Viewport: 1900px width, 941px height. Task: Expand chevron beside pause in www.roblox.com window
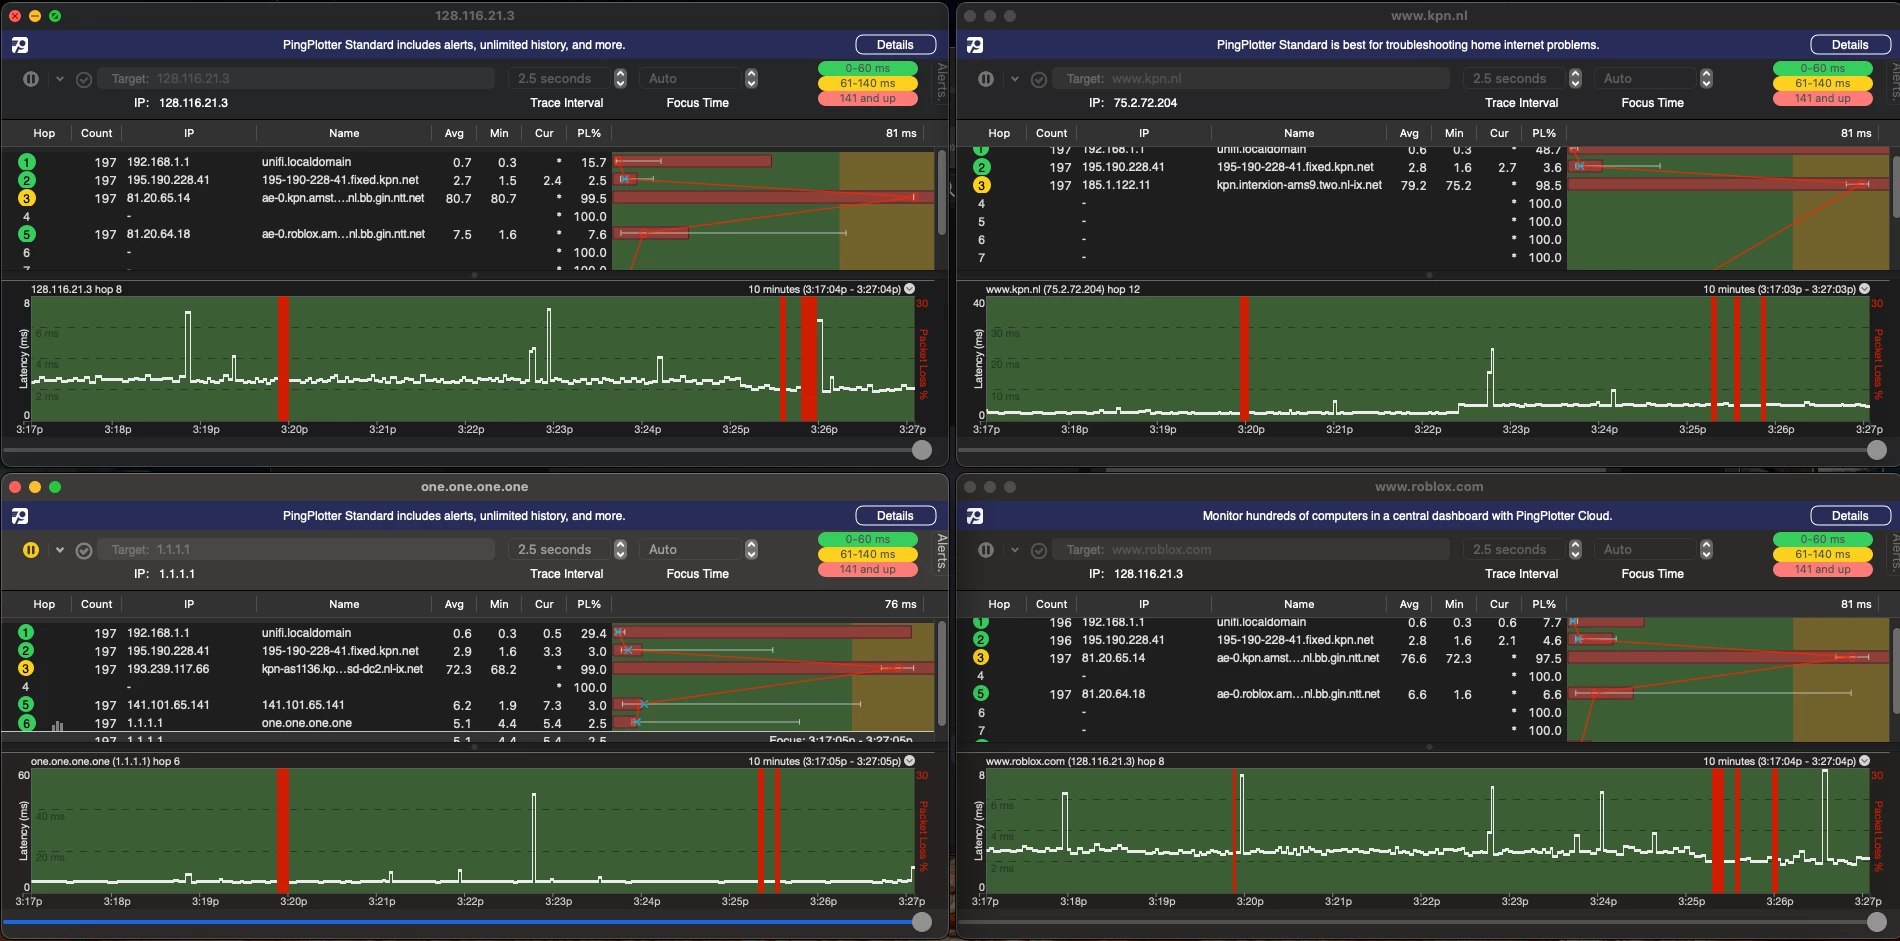tap(1015, 550)
